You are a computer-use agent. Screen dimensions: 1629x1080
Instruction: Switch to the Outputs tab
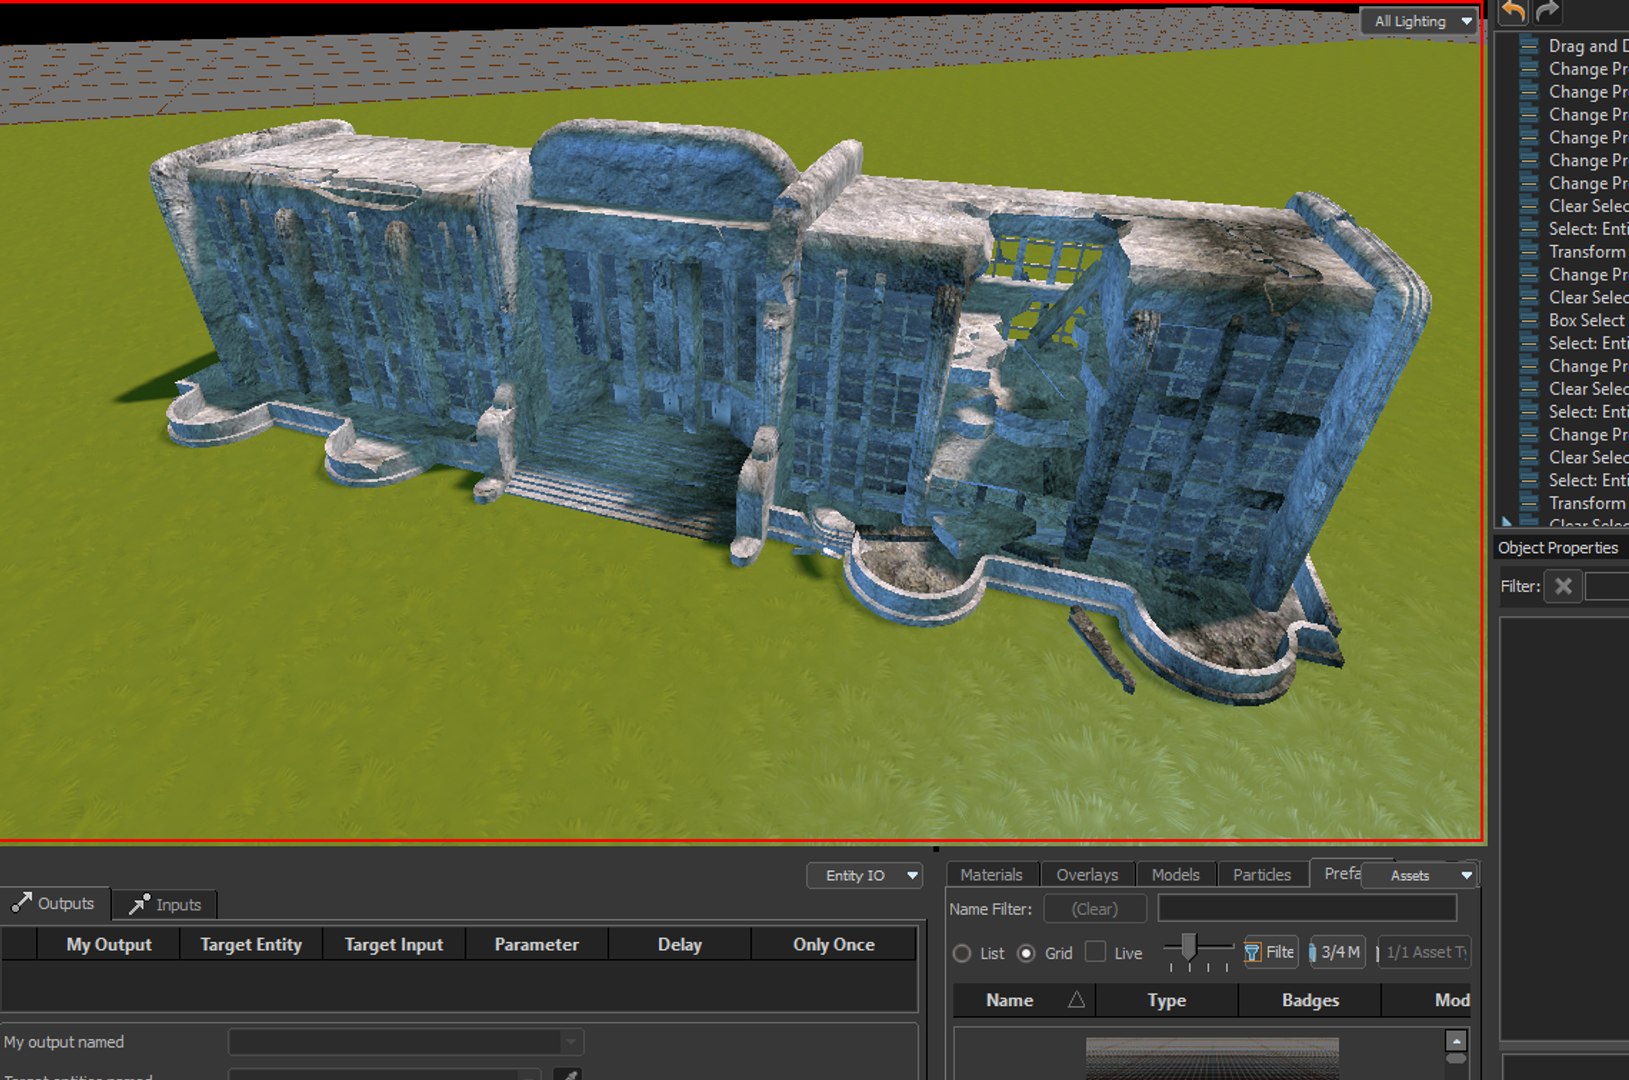click(x=54, y=904)
